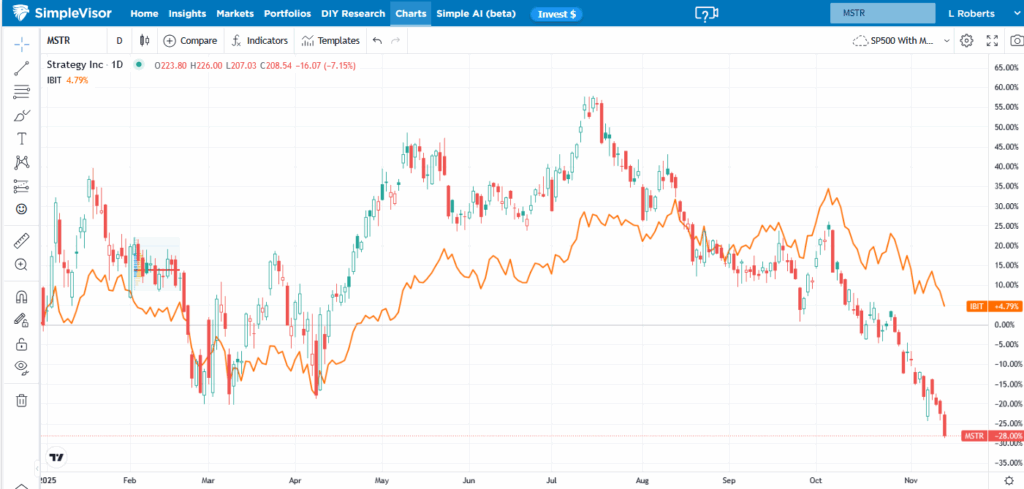The width and height of the screenshot is (1024, 489).
Task: Take a chart snapshot with camera icon
Action: tap(1017, 40)
